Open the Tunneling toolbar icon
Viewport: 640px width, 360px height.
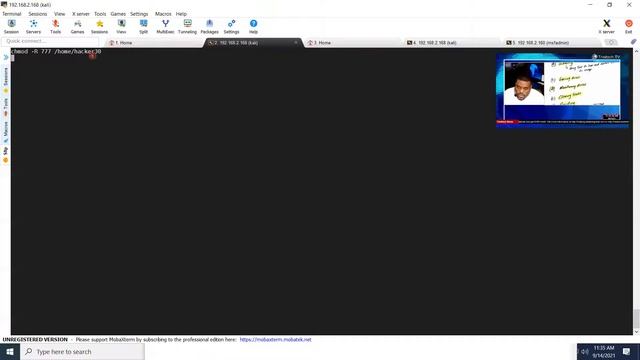click(187, 26)
